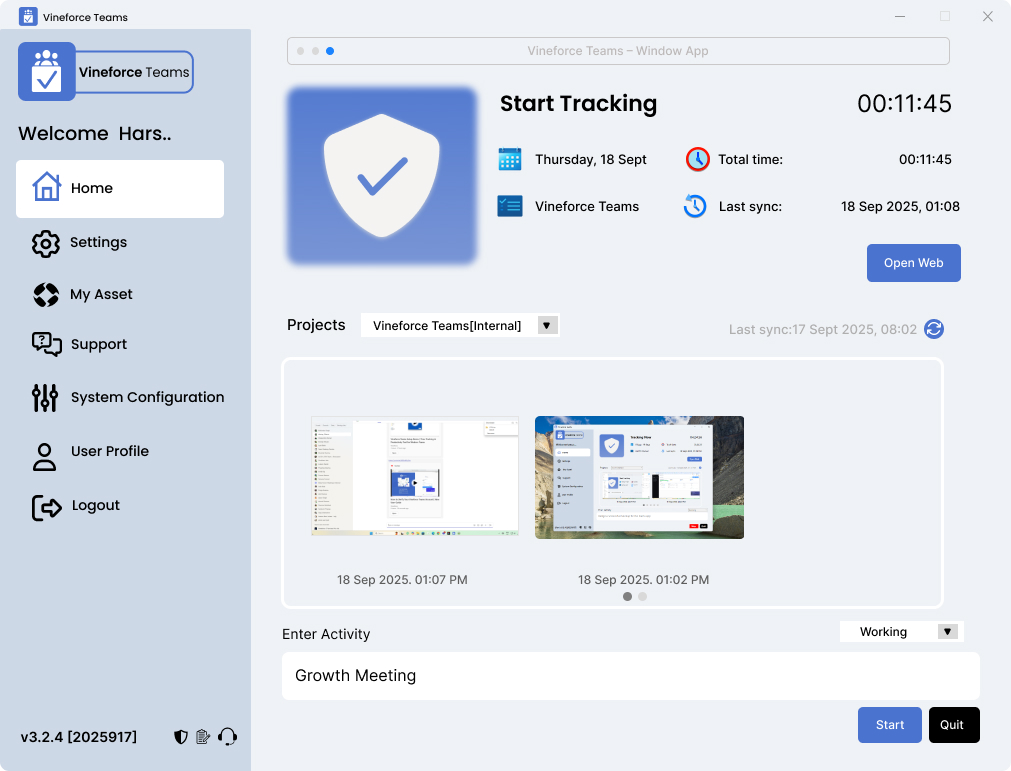The width and height of the screenshot is (1011, 771).
Task: Click the calendar icon beside Thursday, 18 Sept
Action: (x=509, y=159)
